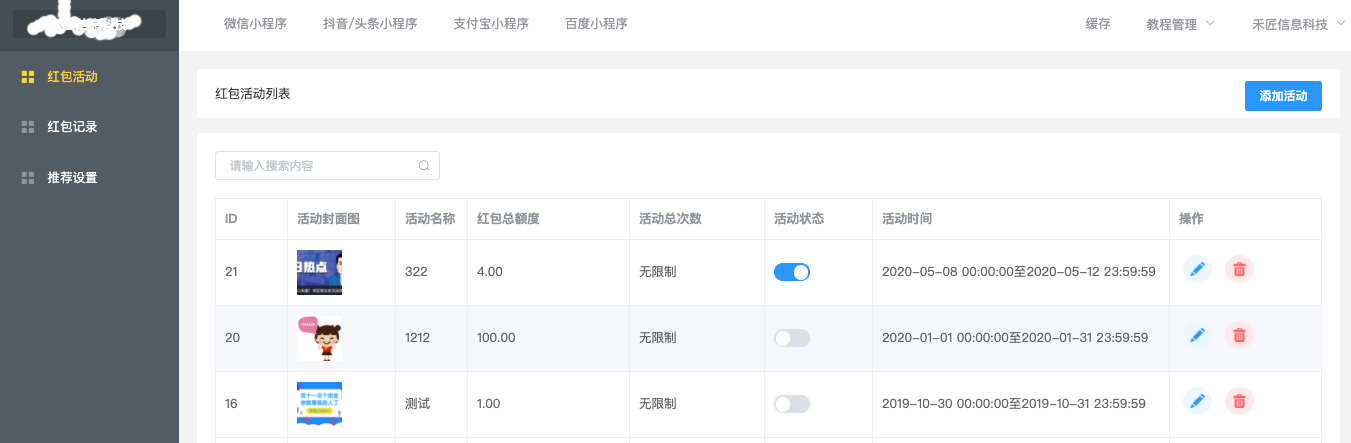Image resolution: width=1351 pixels, height=443 pixels.
Task: Click the search magnifier icon in search box
Action: [424, 166]
